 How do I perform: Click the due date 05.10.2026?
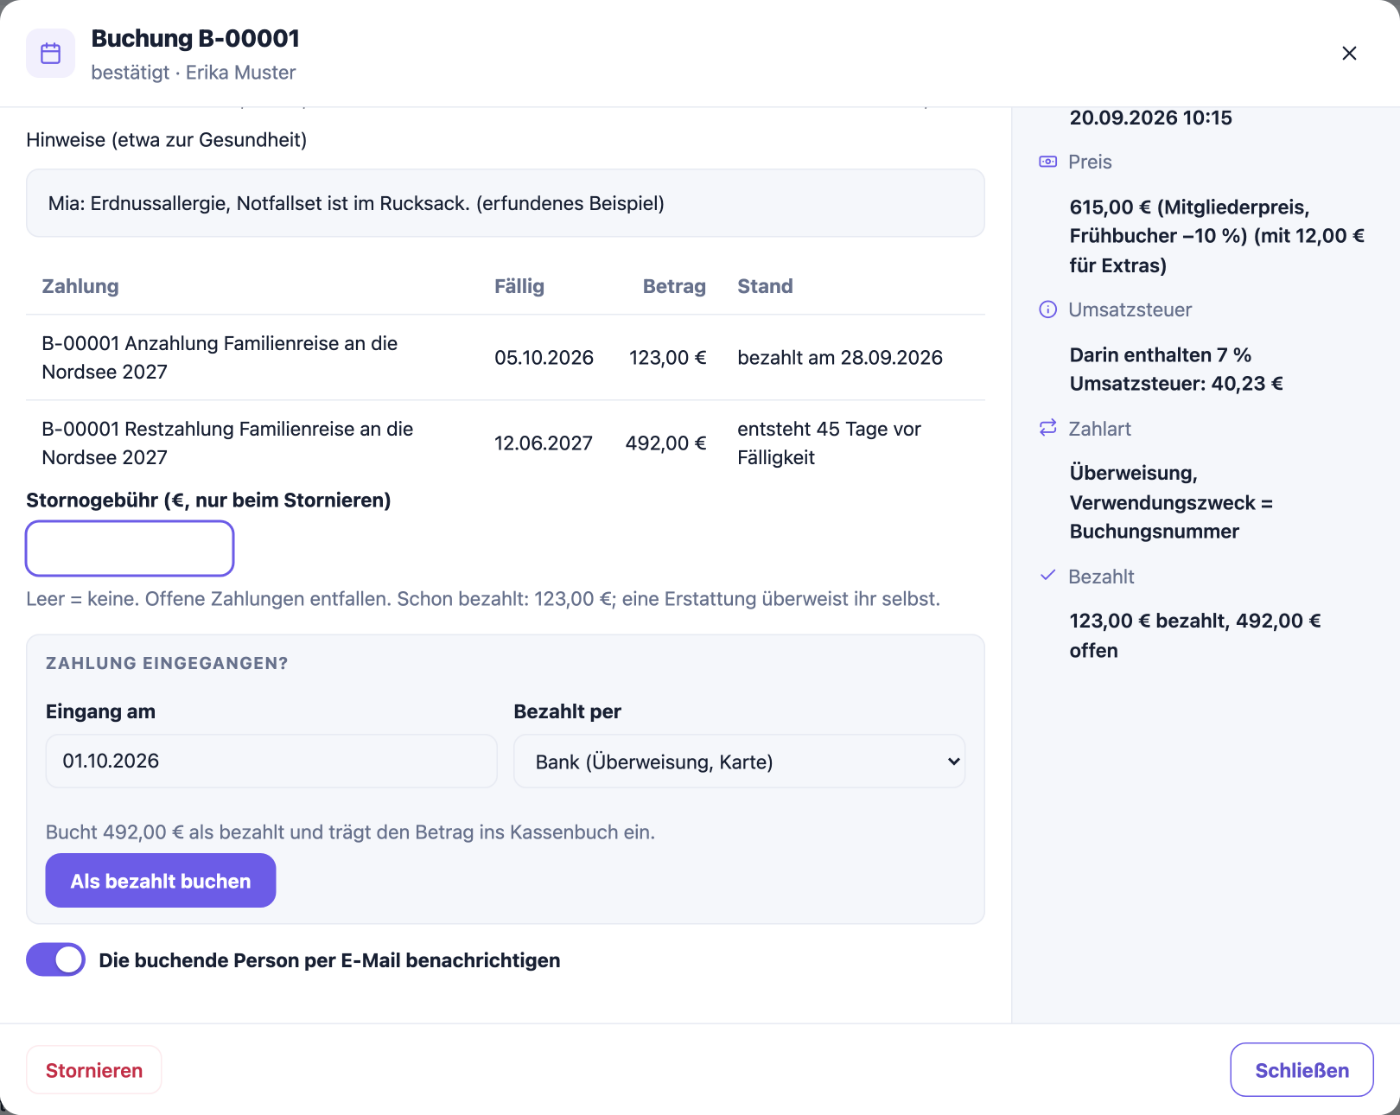[544, 358]
